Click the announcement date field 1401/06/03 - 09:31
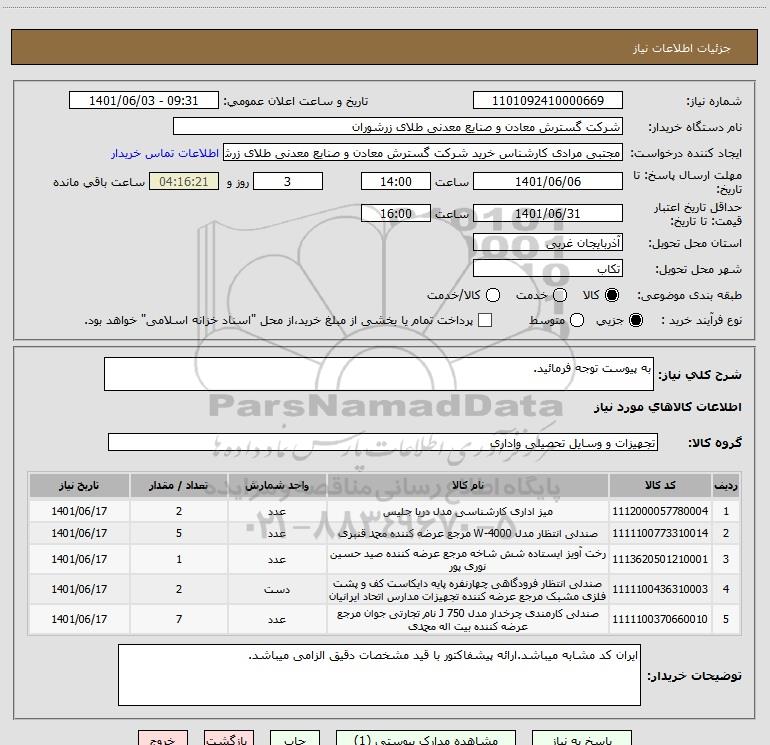The image size is (770, 745). (143, 101)
